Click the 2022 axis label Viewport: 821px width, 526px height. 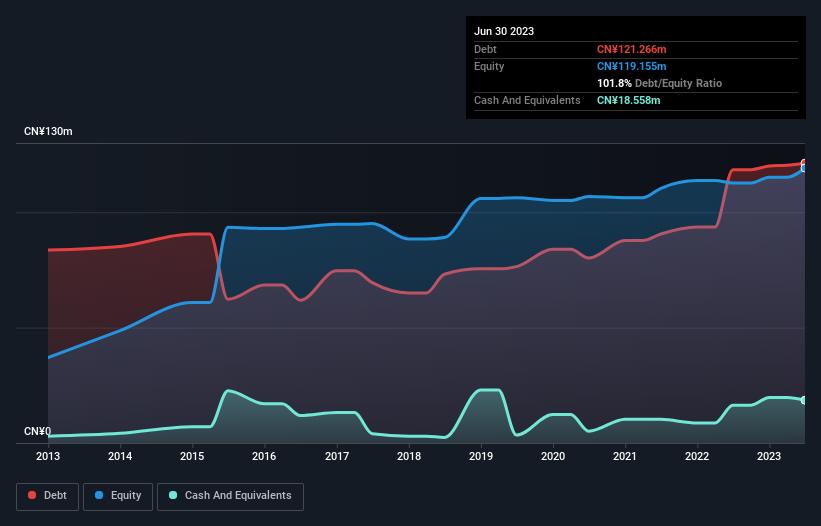point(697,456)
